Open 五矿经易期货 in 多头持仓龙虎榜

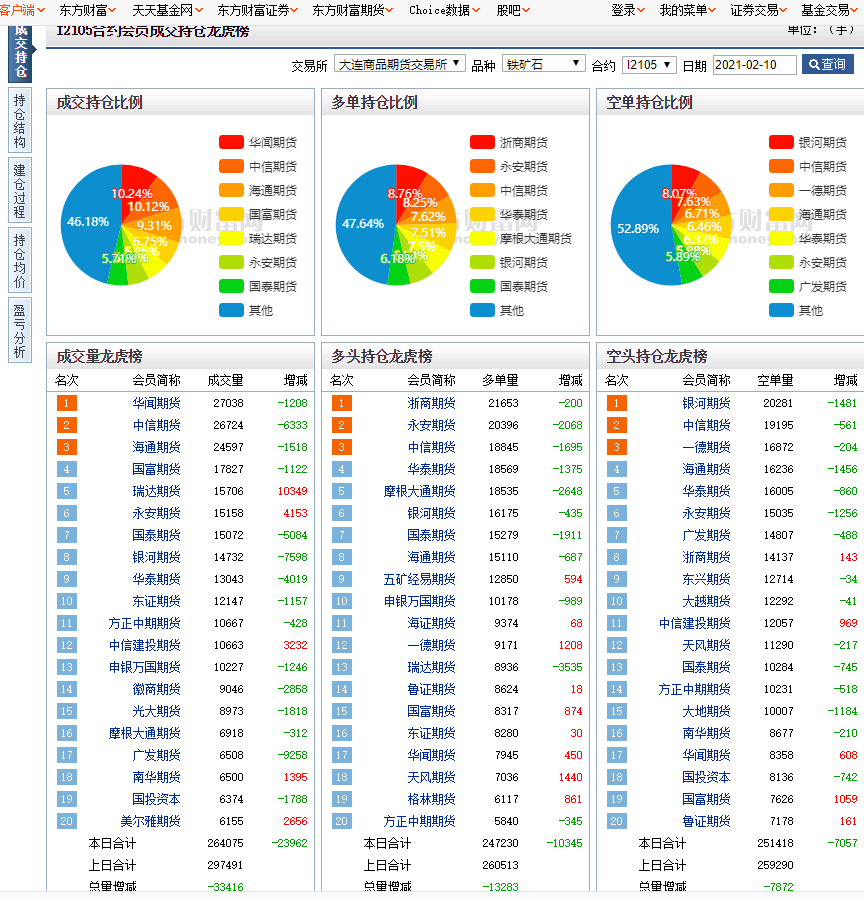point(419,579)
